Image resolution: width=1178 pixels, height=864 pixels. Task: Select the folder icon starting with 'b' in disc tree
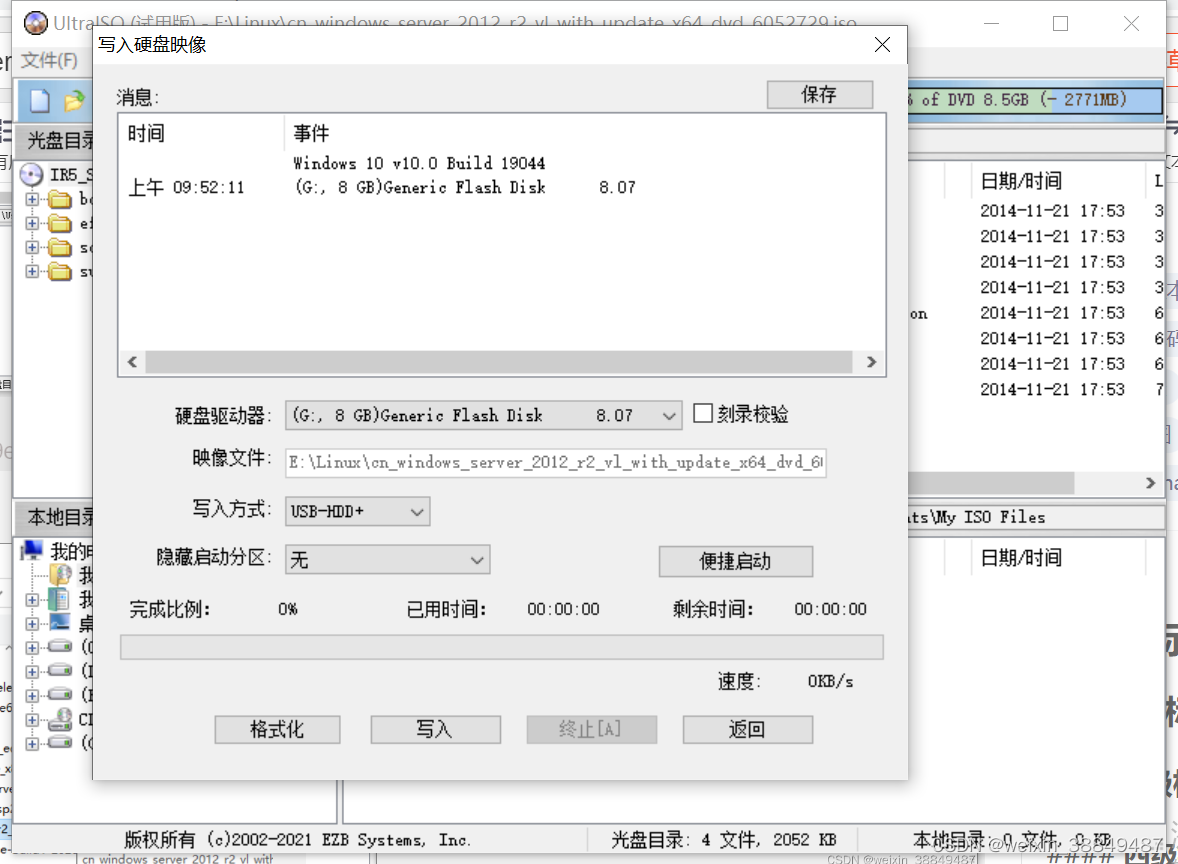[60, 199]
